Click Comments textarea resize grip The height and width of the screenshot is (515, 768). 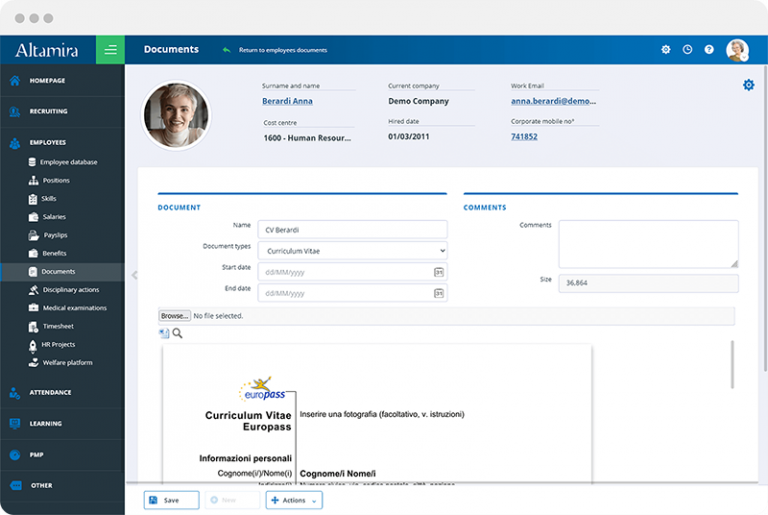(734, 264)
